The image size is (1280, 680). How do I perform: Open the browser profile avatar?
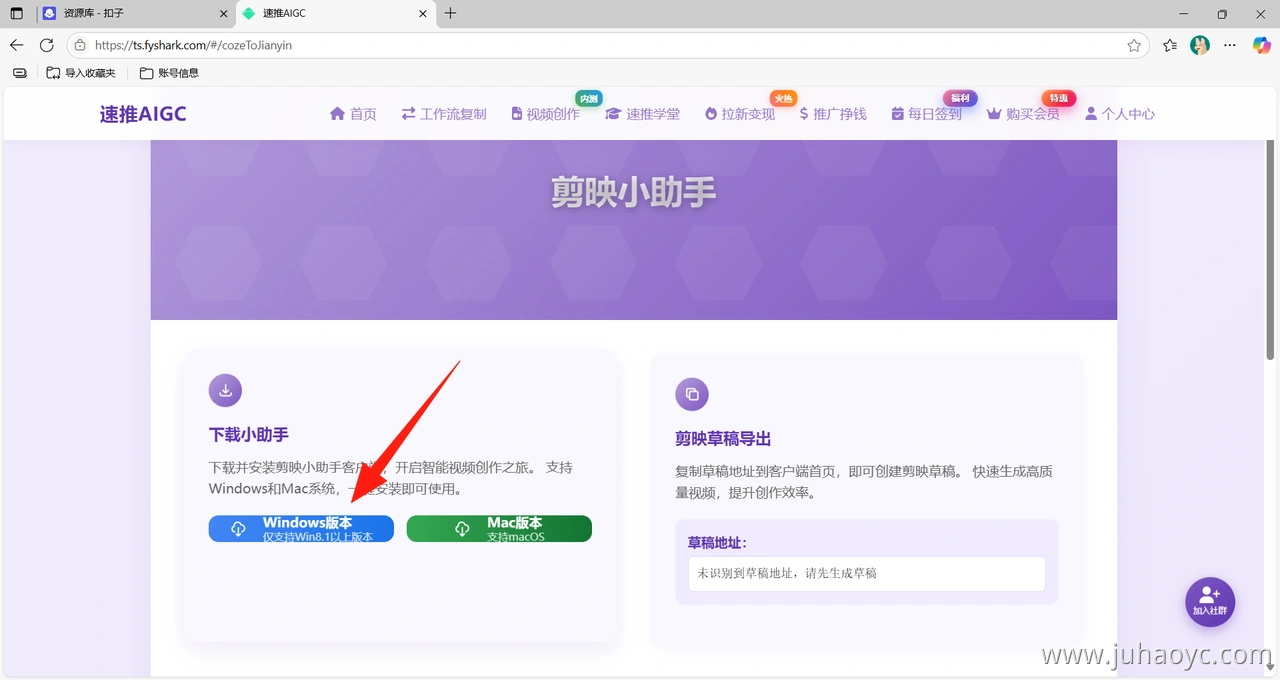(1200, 45)
